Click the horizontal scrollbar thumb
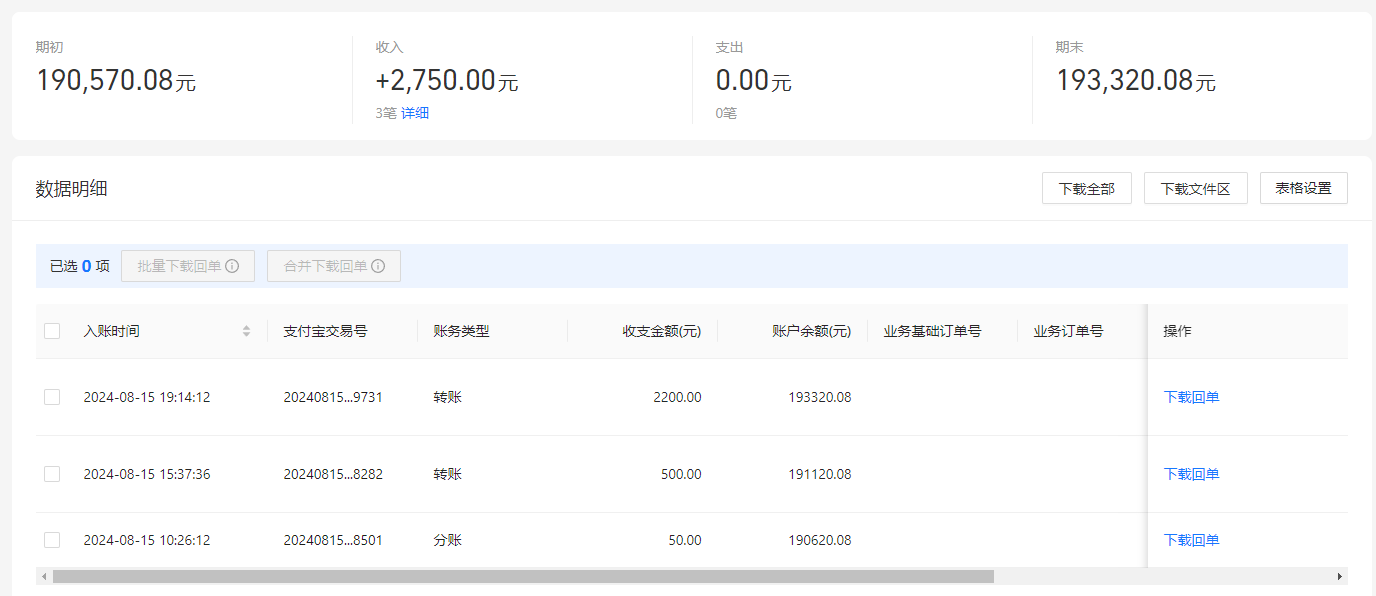The image size is (1376, 596). pyautogui.click(x=523, y=577)
